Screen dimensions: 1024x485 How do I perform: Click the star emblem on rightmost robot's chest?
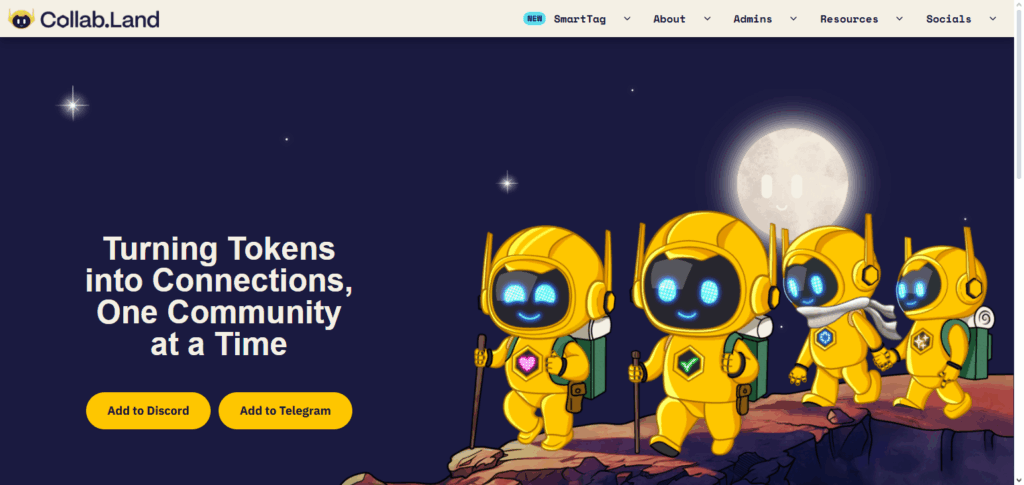[921, 341]
